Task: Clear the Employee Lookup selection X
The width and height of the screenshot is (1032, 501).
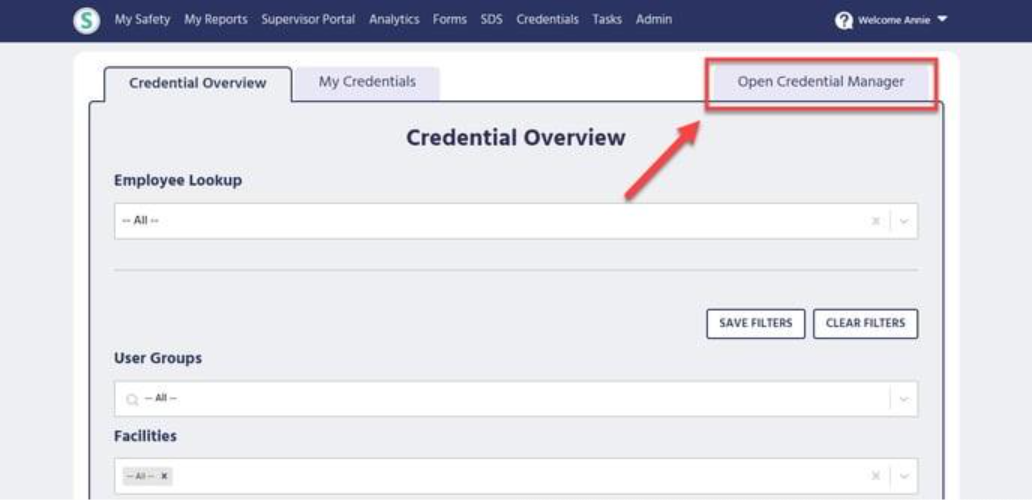Action: tap(875, 221)
